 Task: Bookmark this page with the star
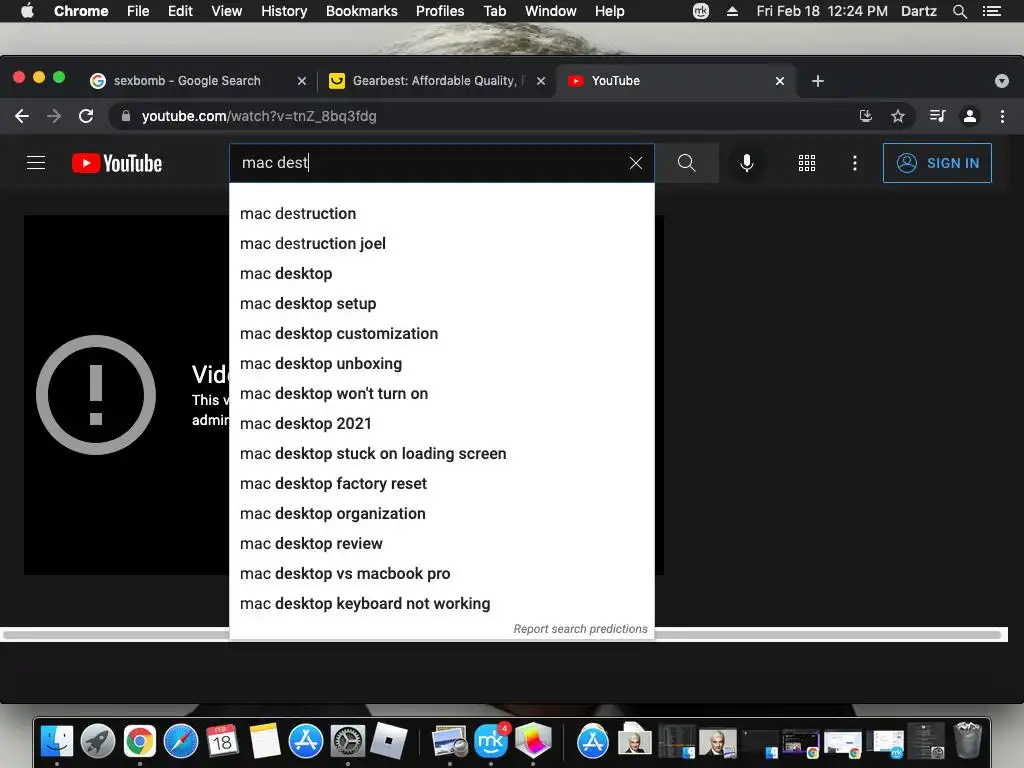898,116
